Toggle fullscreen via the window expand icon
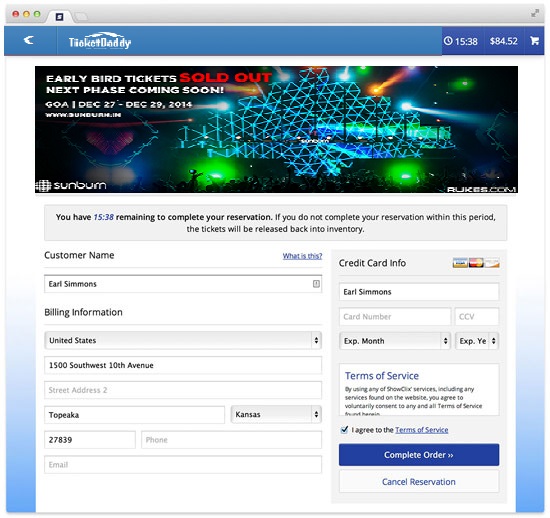This screenshot has width=550, height=518. pos(535,13)
